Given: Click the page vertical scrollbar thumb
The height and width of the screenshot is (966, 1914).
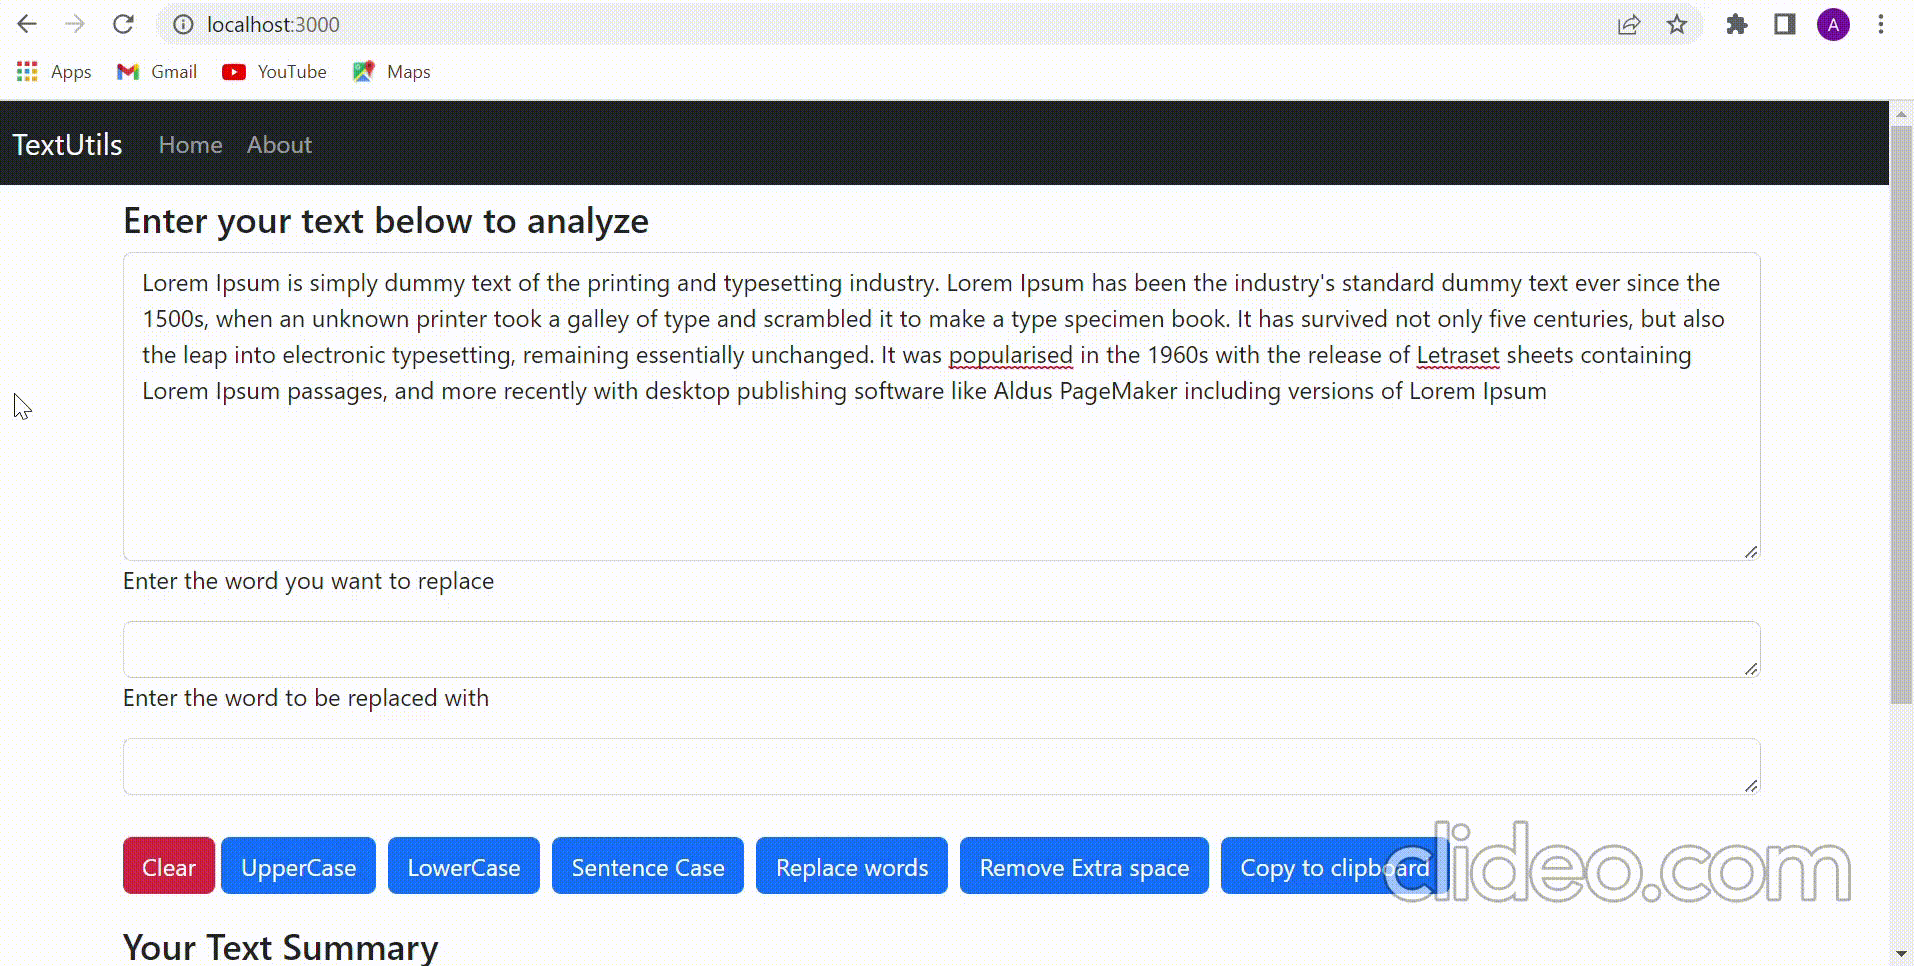Looking at the screenshot, I should (1901, 415).
